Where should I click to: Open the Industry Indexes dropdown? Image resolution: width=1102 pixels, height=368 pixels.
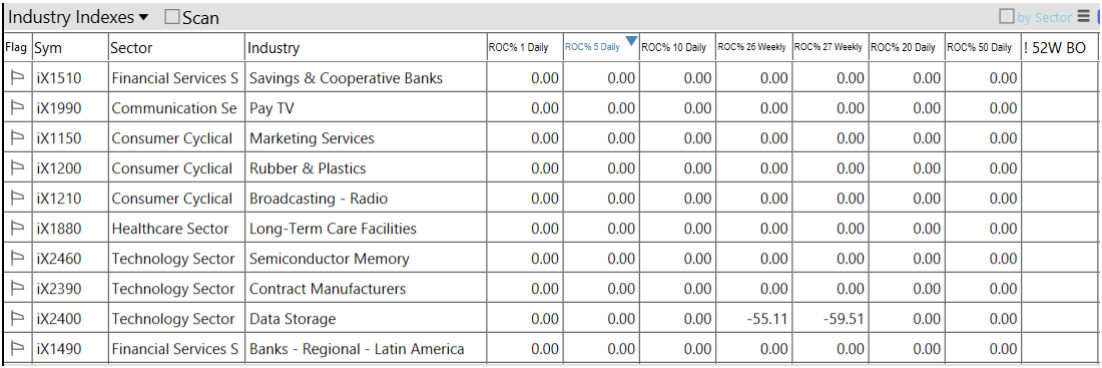79,17
